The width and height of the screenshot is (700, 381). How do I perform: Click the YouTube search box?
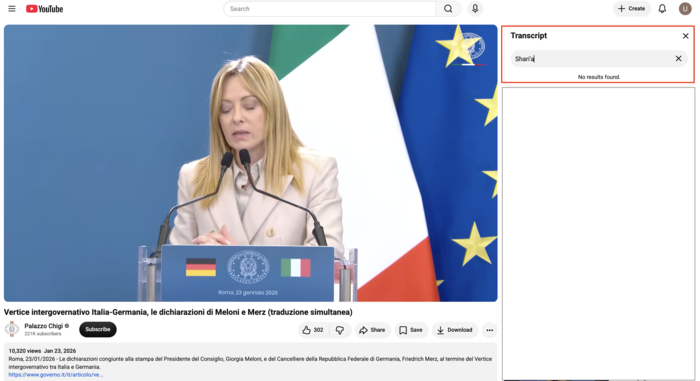[330, 8]
